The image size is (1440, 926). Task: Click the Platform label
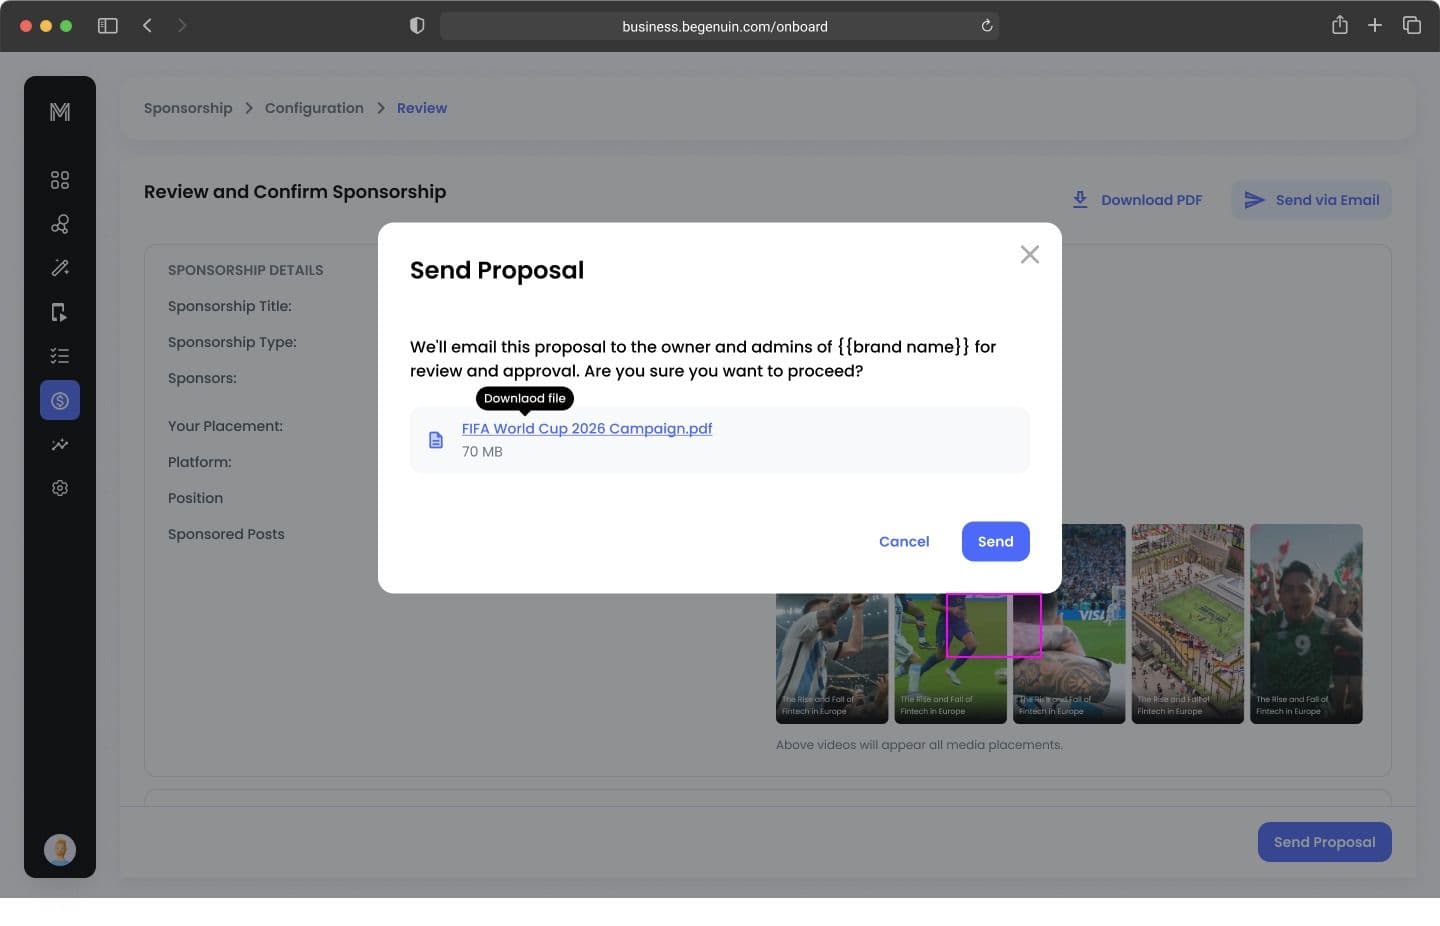point(200,462)
